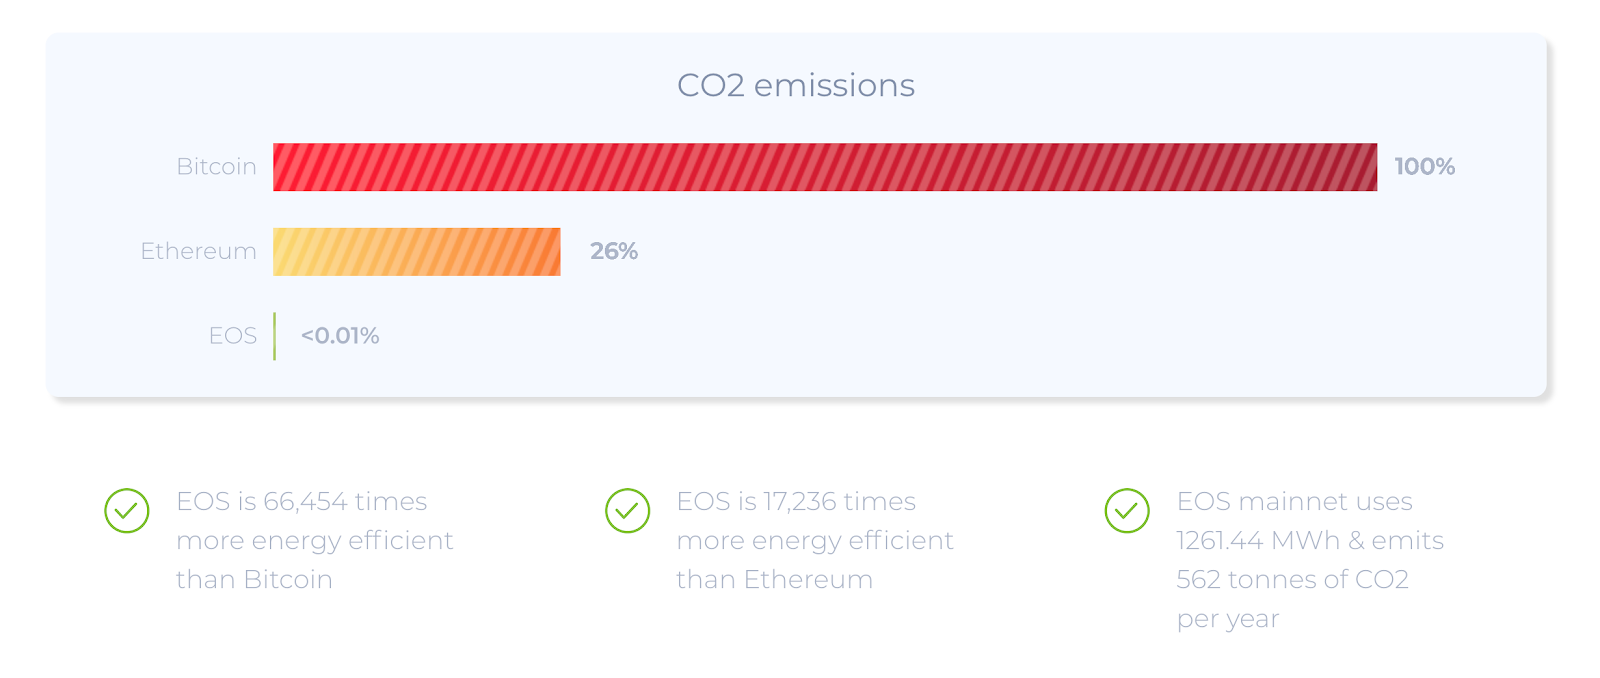Click the green checkmark beside the Ethereum efficiency claim
This screenshot has height=678, width=1600.
coord(627,511)
